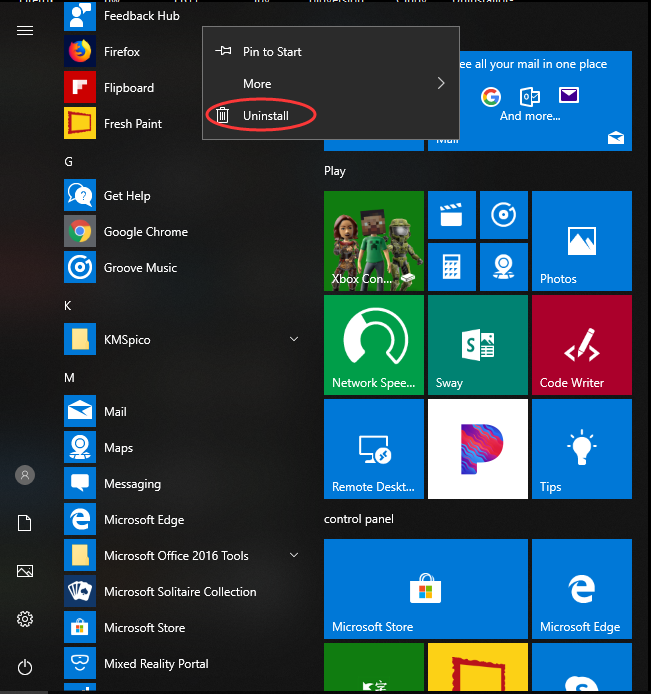The image size is (651, 694).
Task: Open the Photos tile
Action: point(582,241)
